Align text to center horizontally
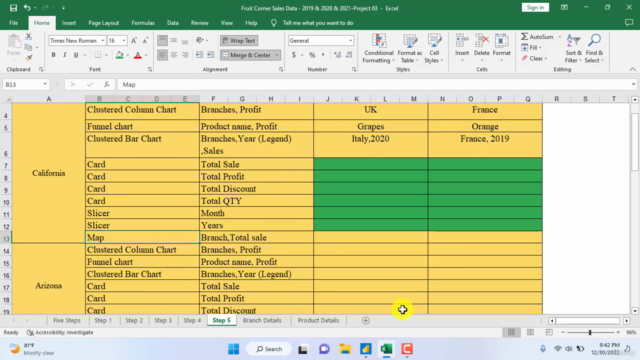This screenshot has height=360, width=640. 173,55
